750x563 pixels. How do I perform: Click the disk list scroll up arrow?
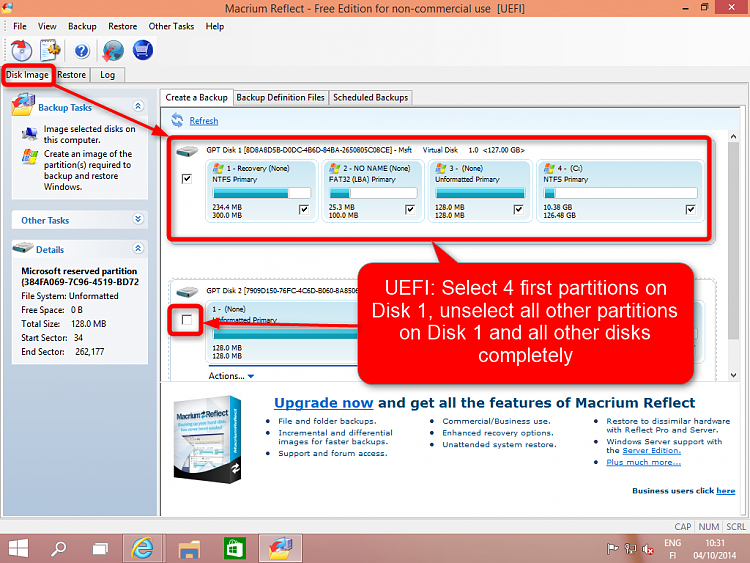click(734, 137)
